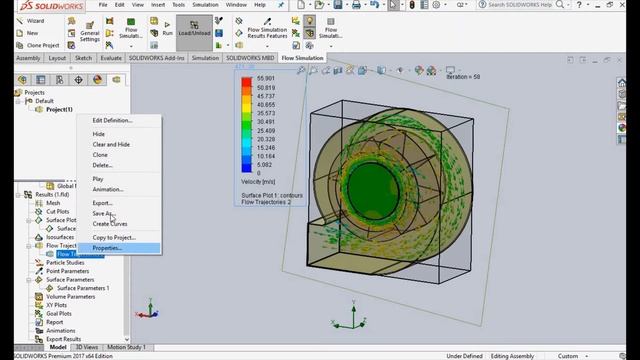
Task: Collapse the Results (1.fld) tree node
Action: pos(18,195)
